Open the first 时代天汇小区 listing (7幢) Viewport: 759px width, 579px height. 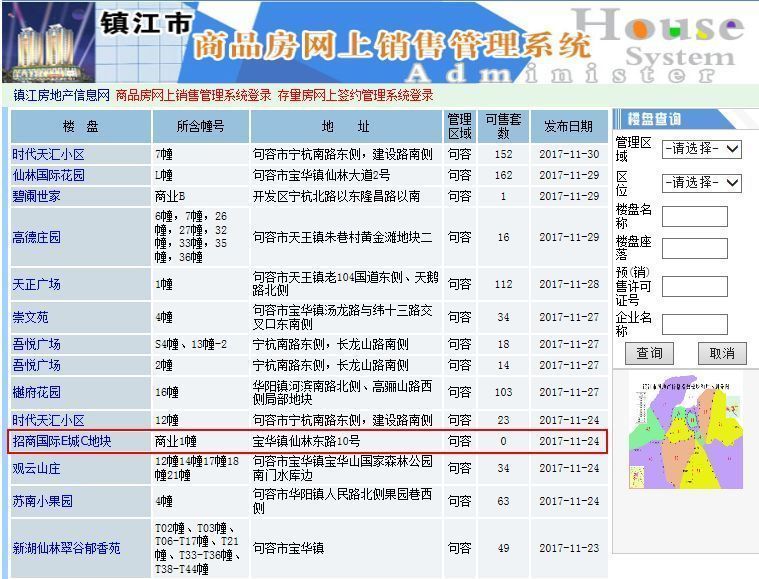pyautogui.click(x=48, y=154)
